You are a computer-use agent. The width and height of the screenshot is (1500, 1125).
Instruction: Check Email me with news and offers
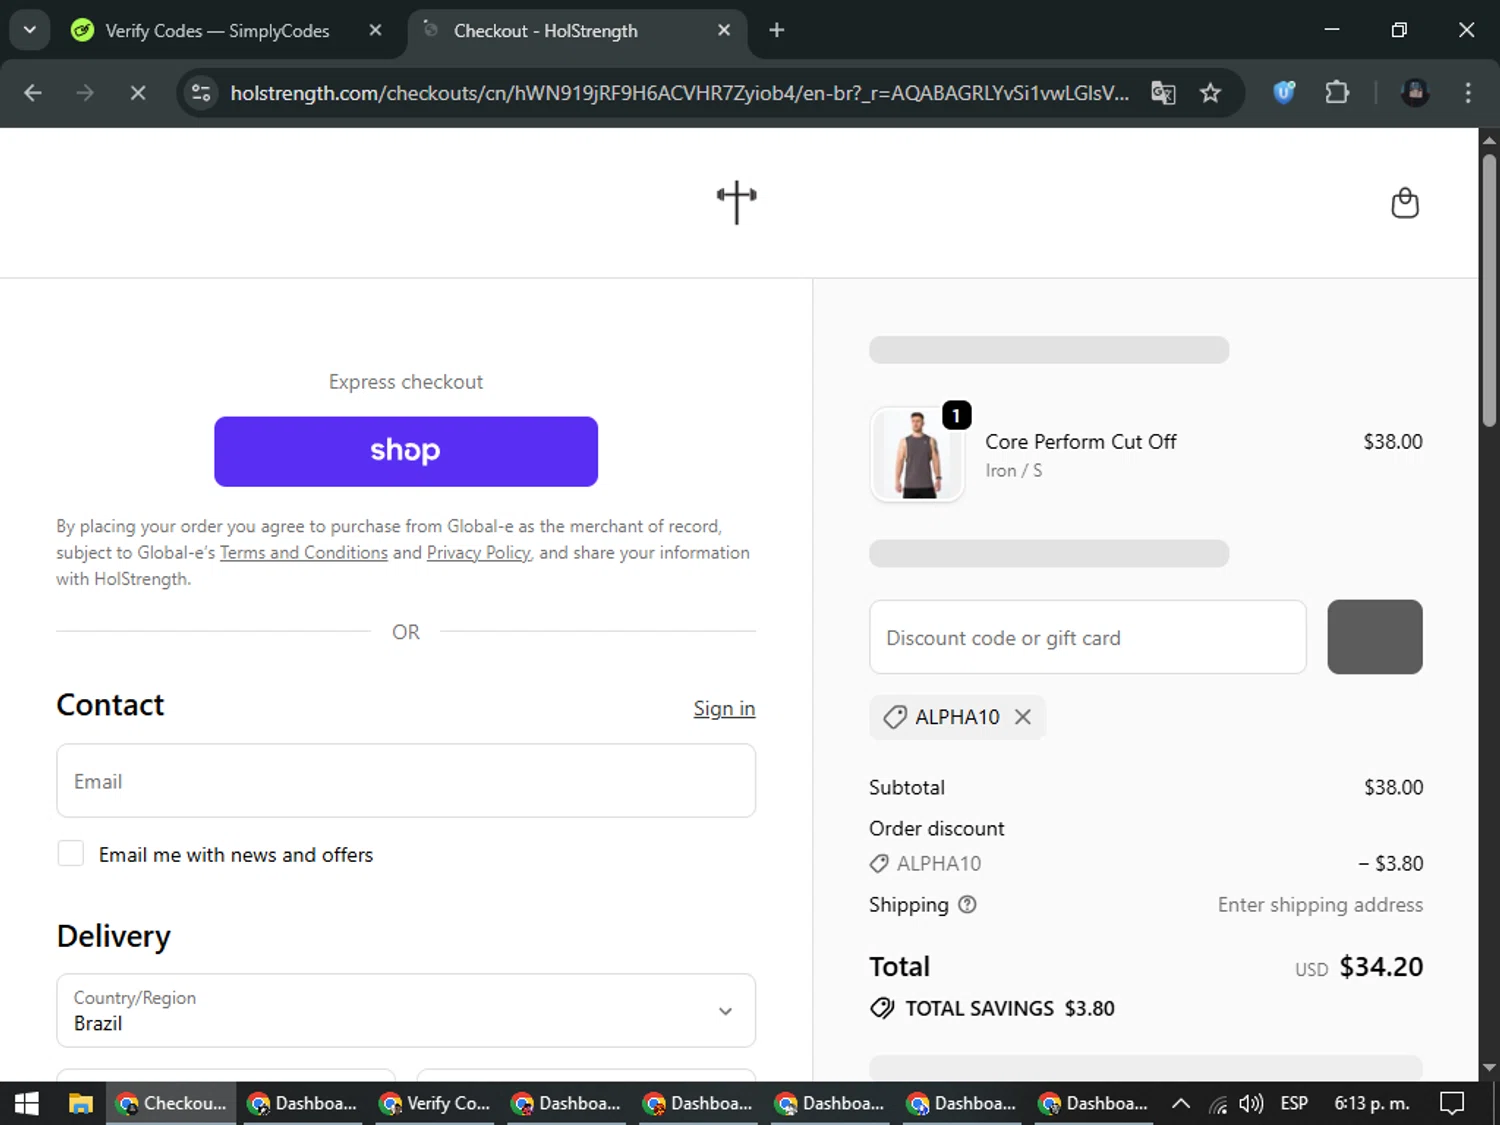[x=71, y=854]
